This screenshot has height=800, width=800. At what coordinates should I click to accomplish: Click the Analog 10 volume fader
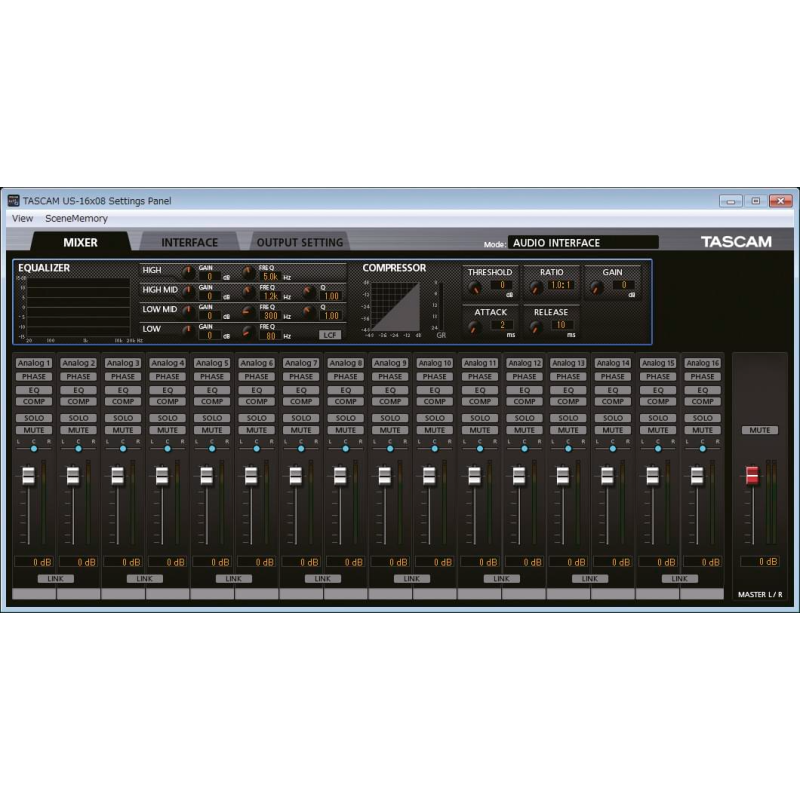pos(429,476)
